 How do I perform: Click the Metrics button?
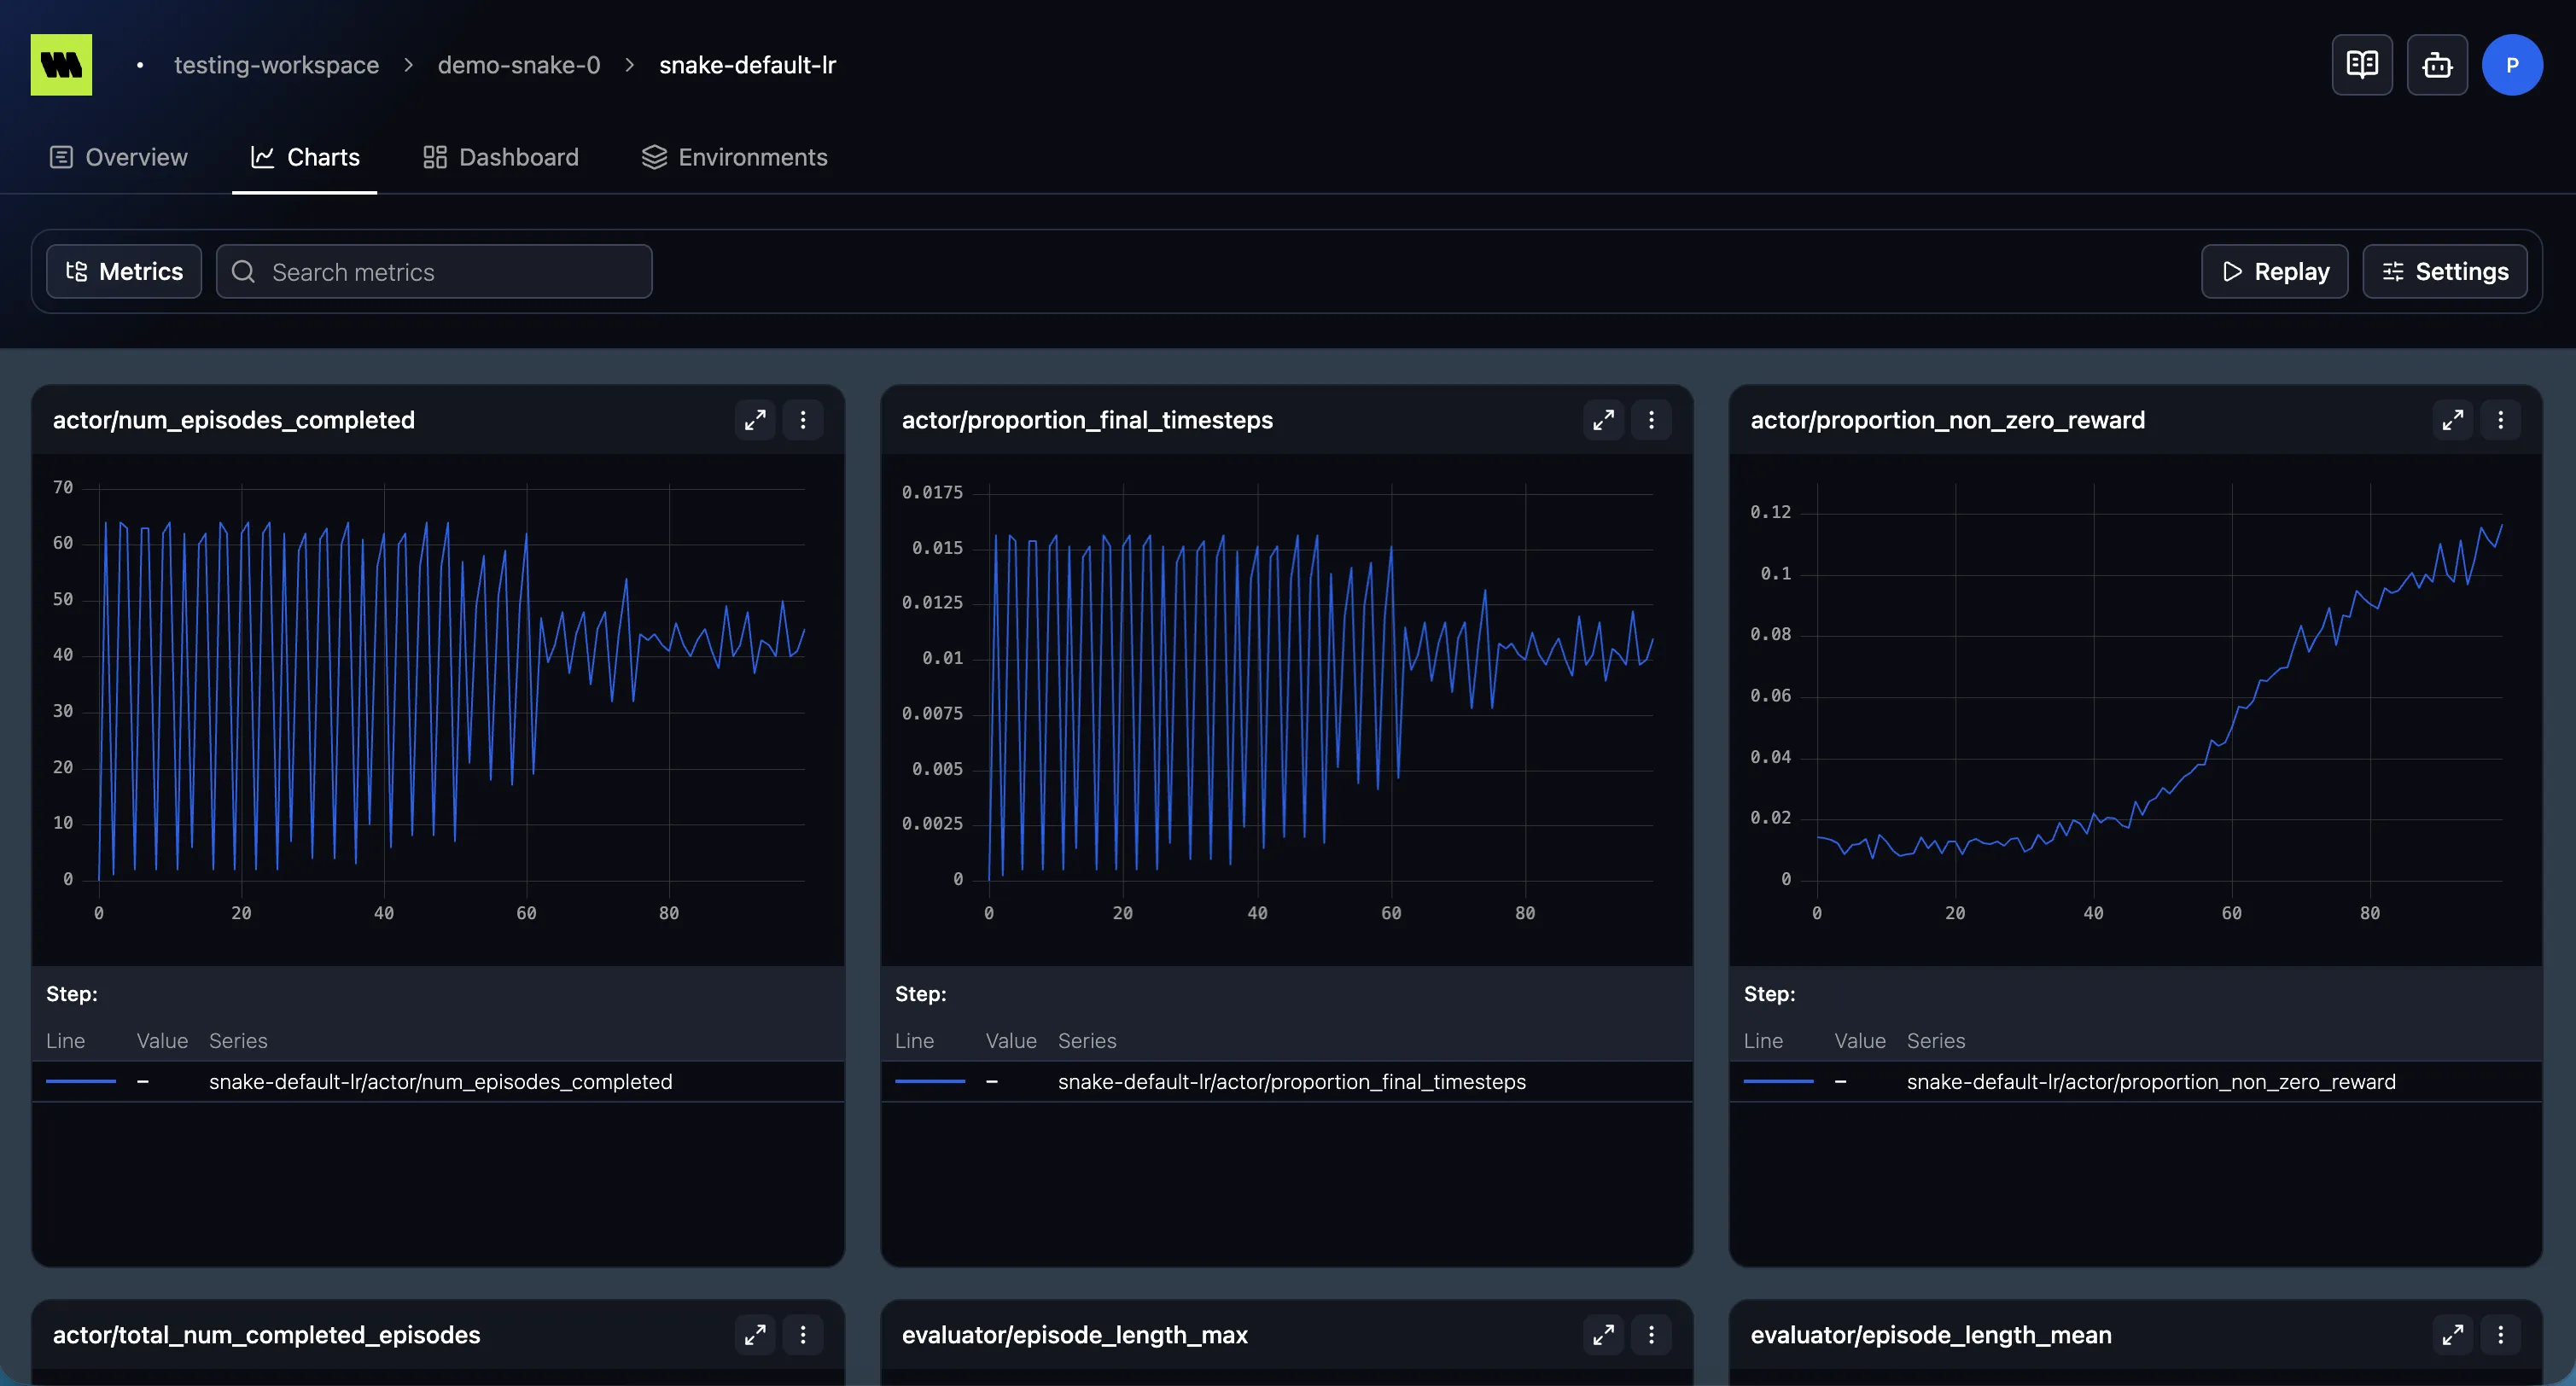(x=124, y=272)
